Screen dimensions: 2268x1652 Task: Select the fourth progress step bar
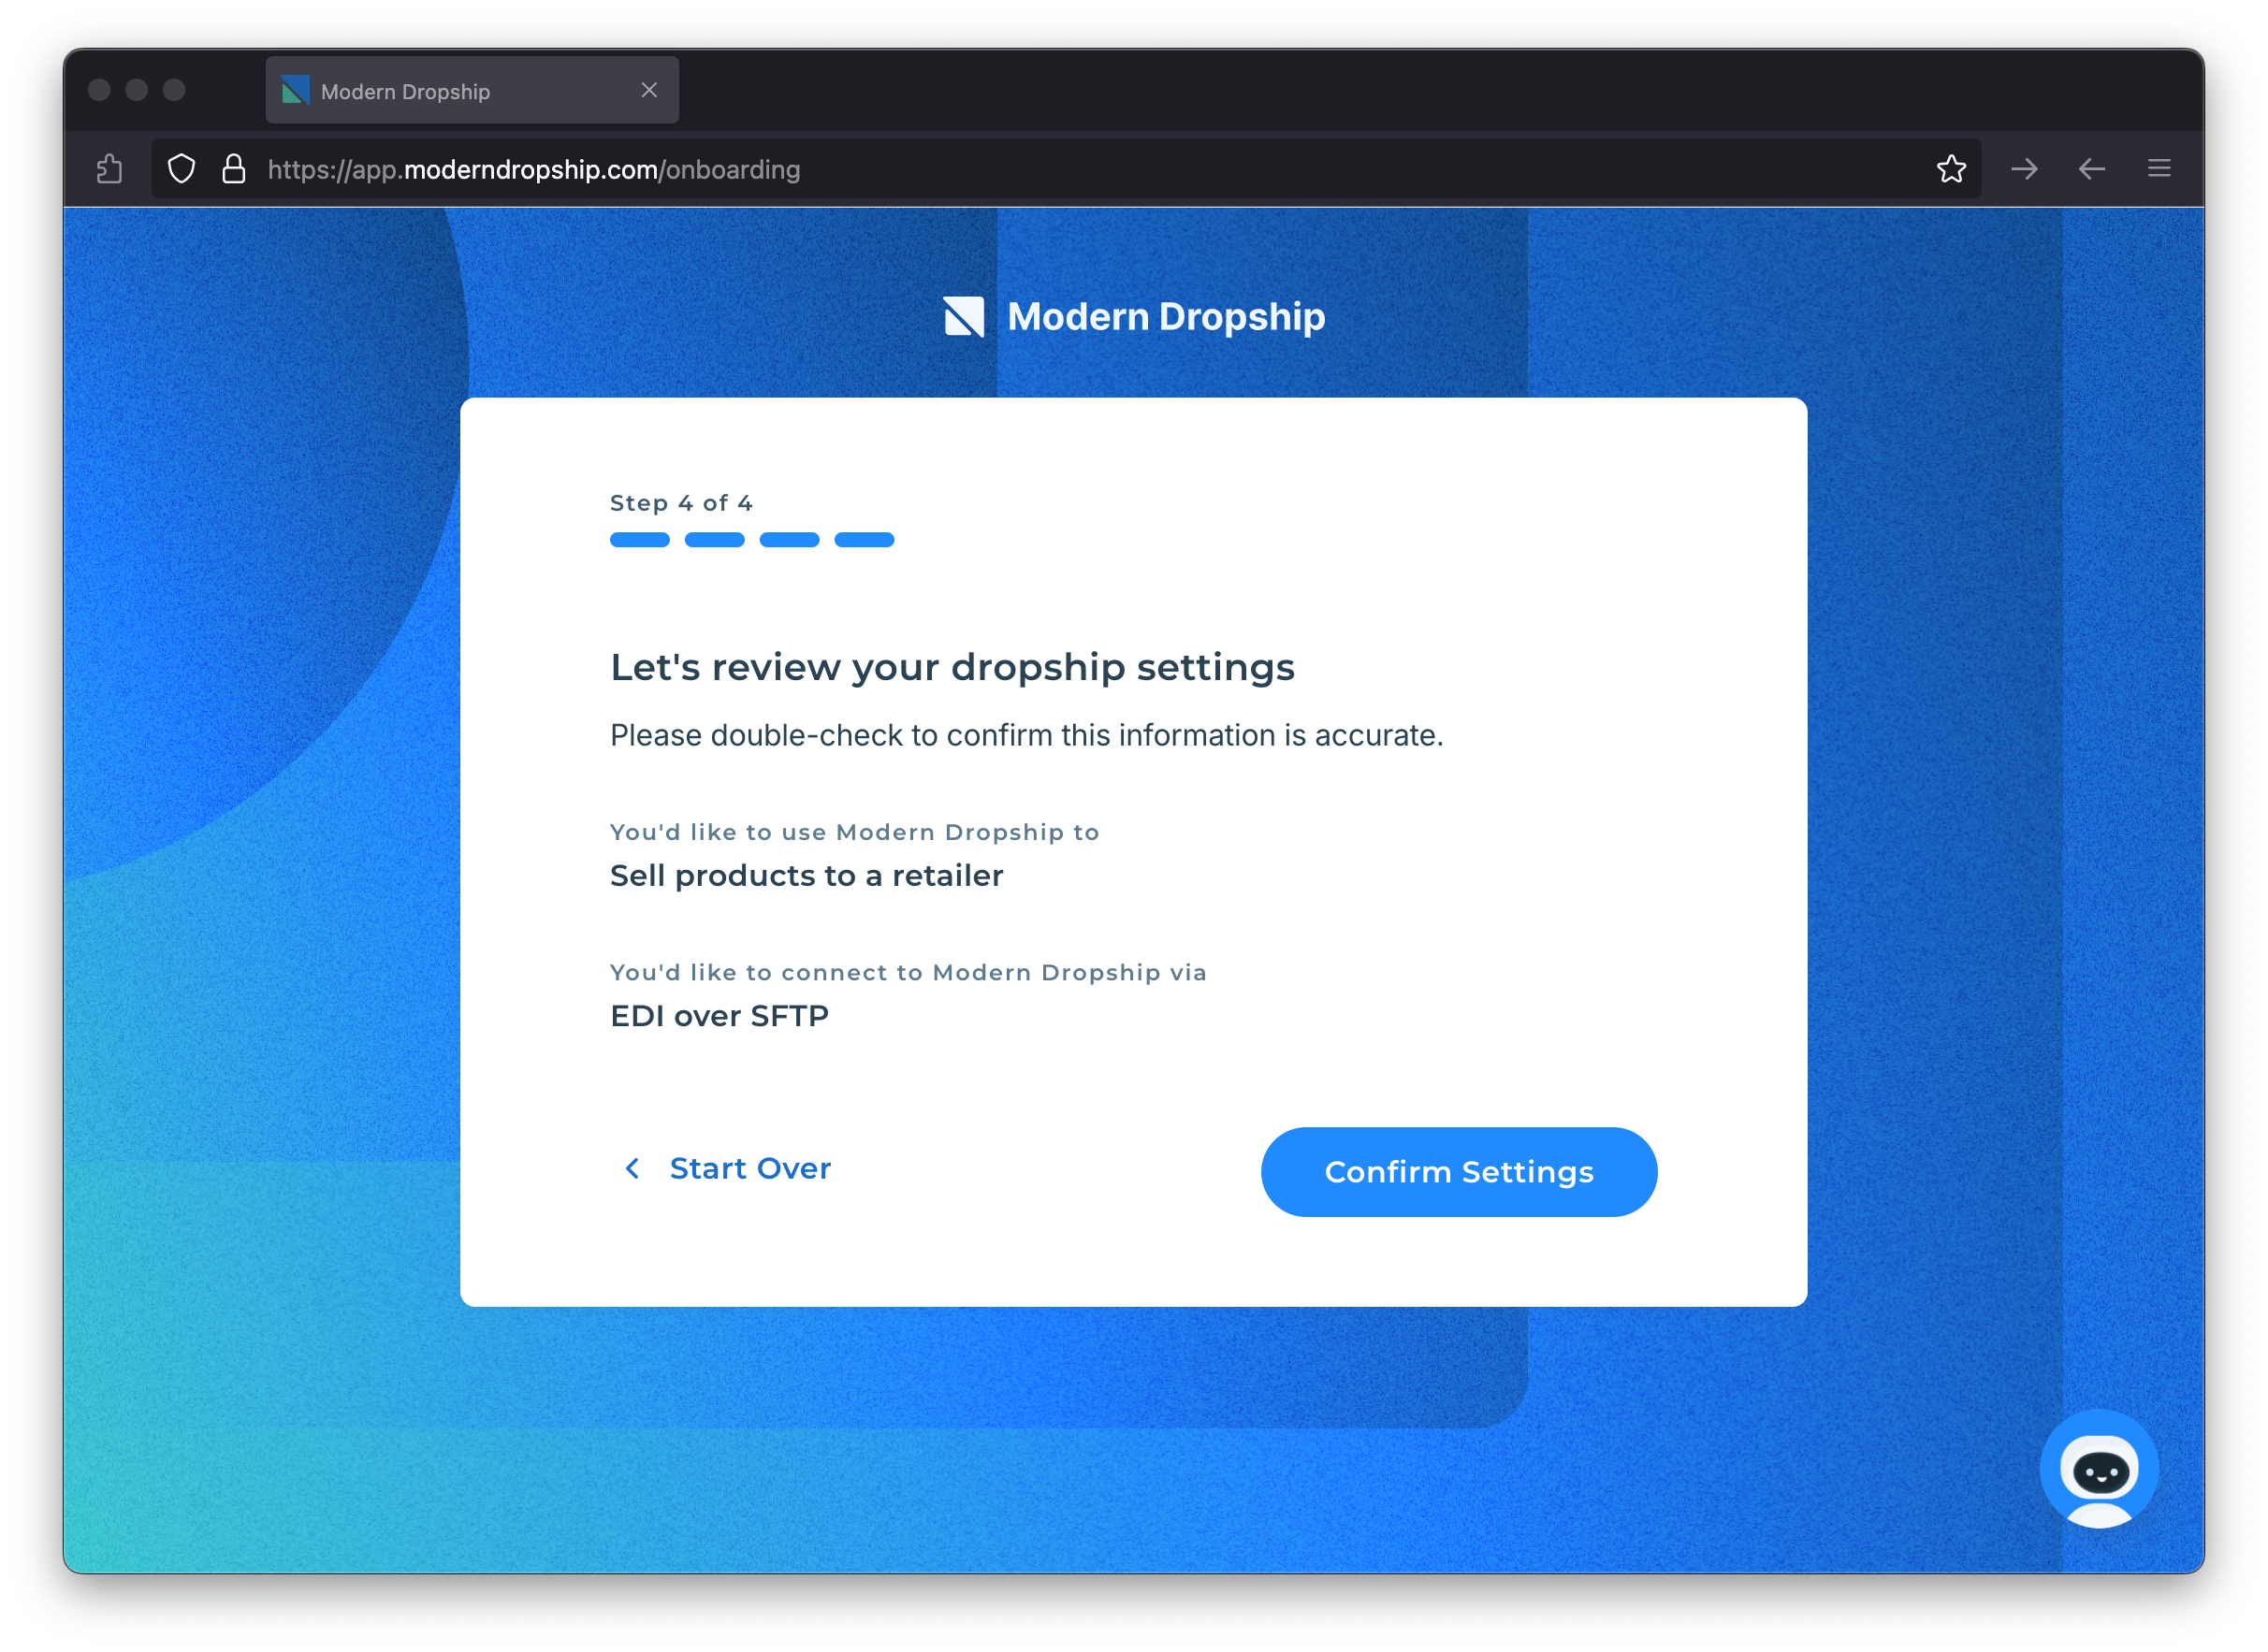pyautogui.click(x=863, y=541)
